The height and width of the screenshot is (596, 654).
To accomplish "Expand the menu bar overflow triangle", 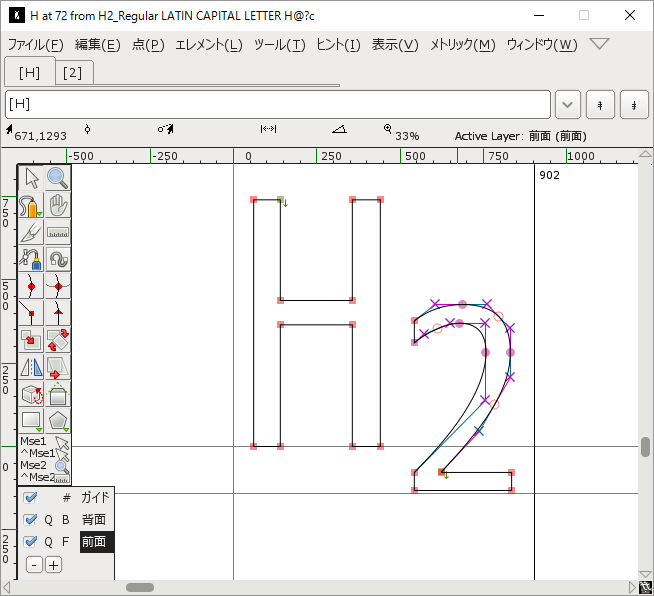I will click(599, 43).
